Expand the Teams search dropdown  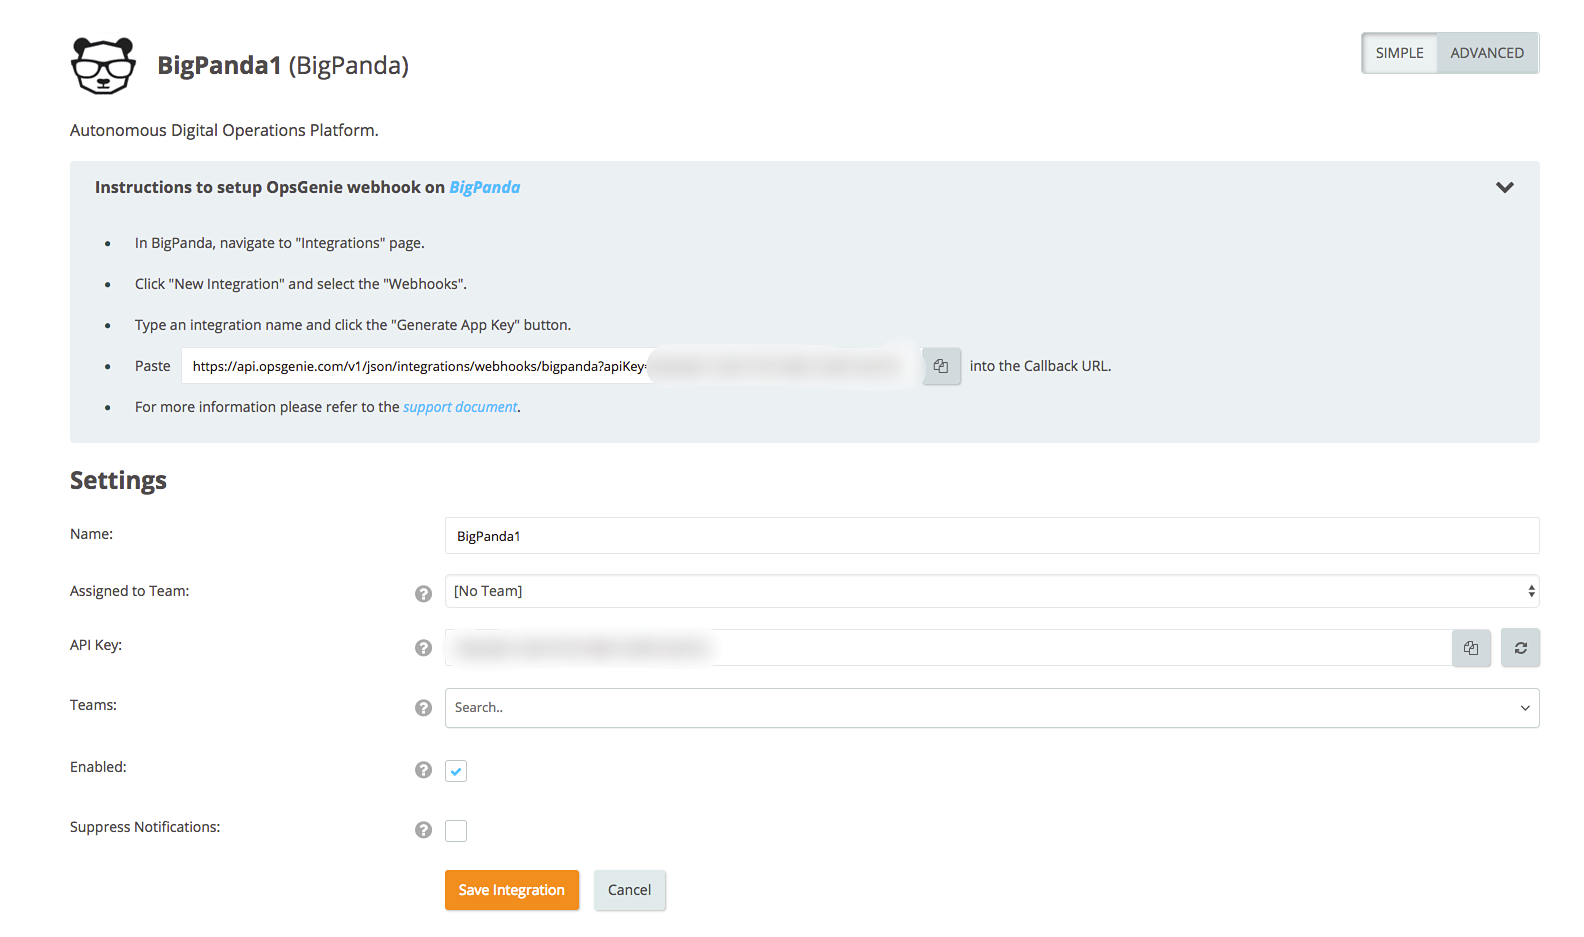(x=992, y=708)
